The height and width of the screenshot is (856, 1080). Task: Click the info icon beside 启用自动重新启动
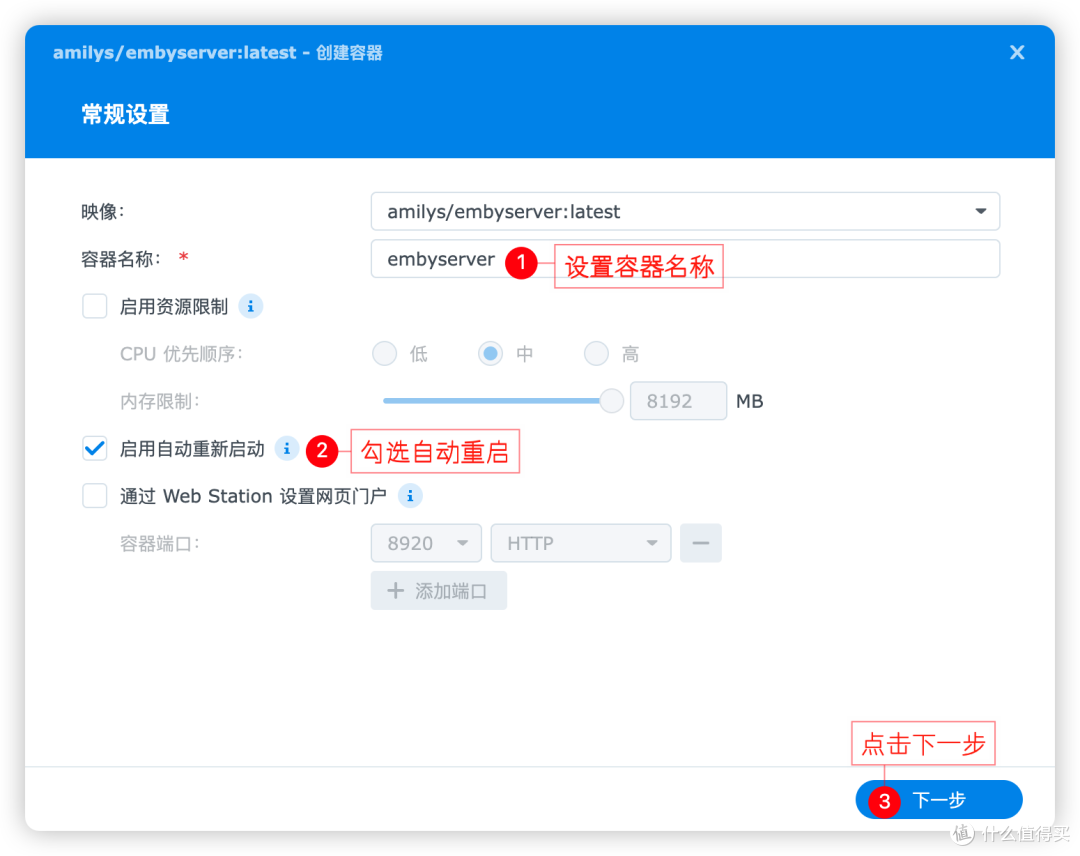click(287, 448)
